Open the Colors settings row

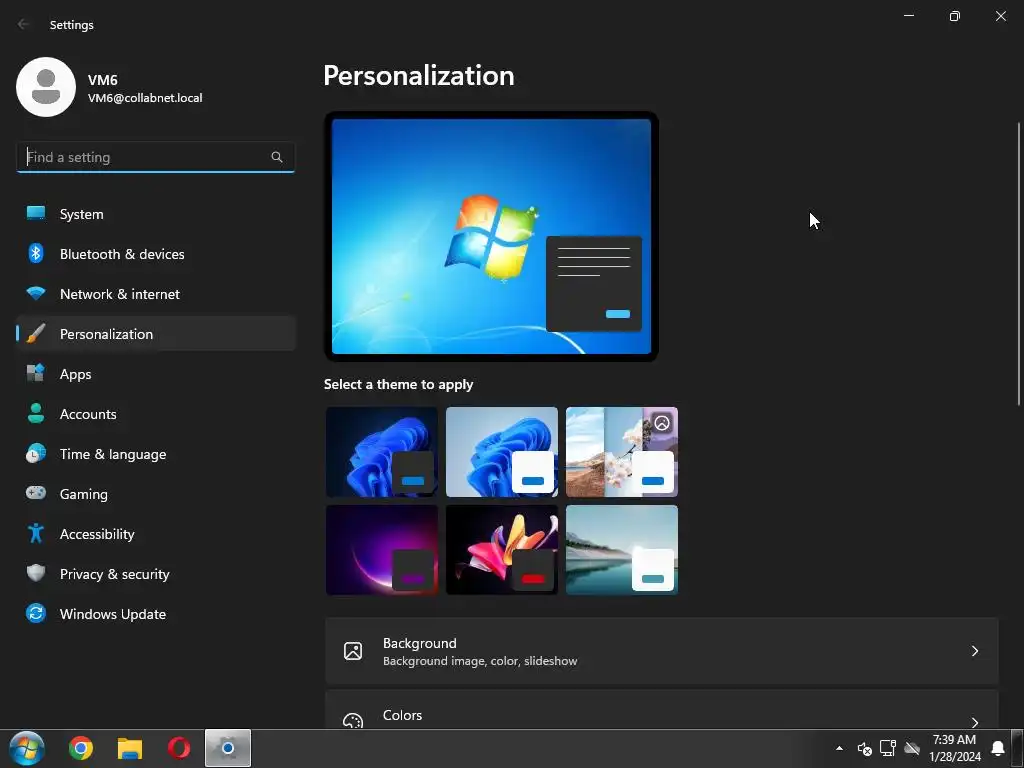point(662,709)
